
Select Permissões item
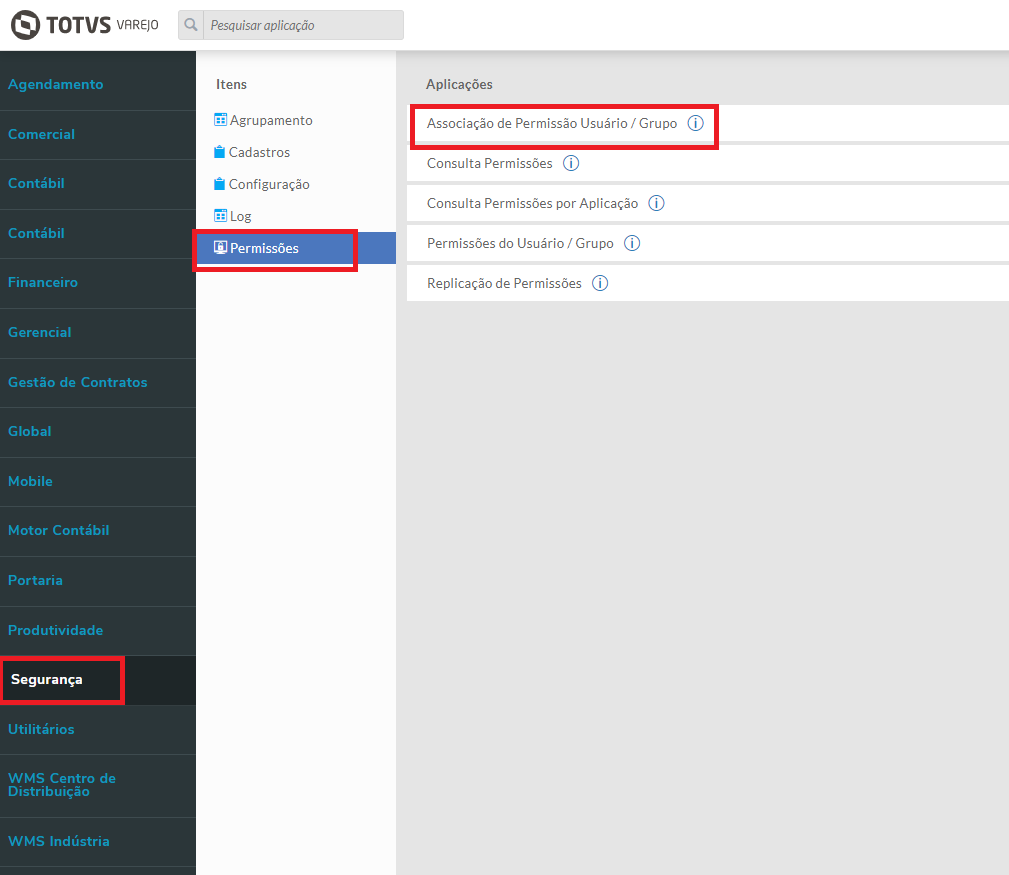(296, 248)
